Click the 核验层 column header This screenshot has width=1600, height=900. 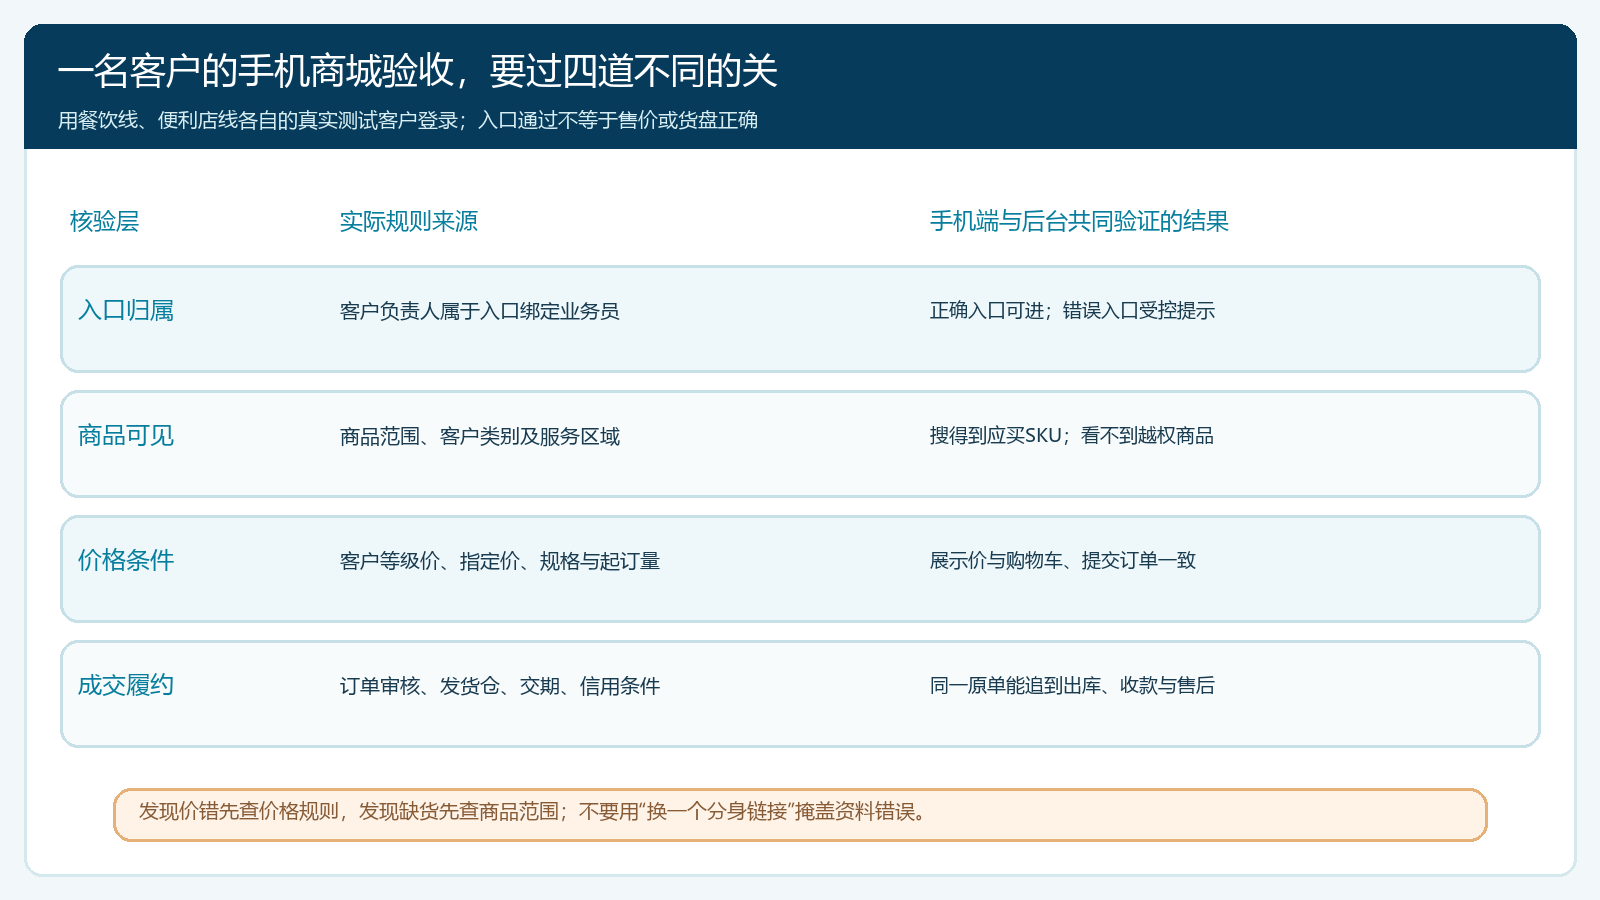(104, 221)
